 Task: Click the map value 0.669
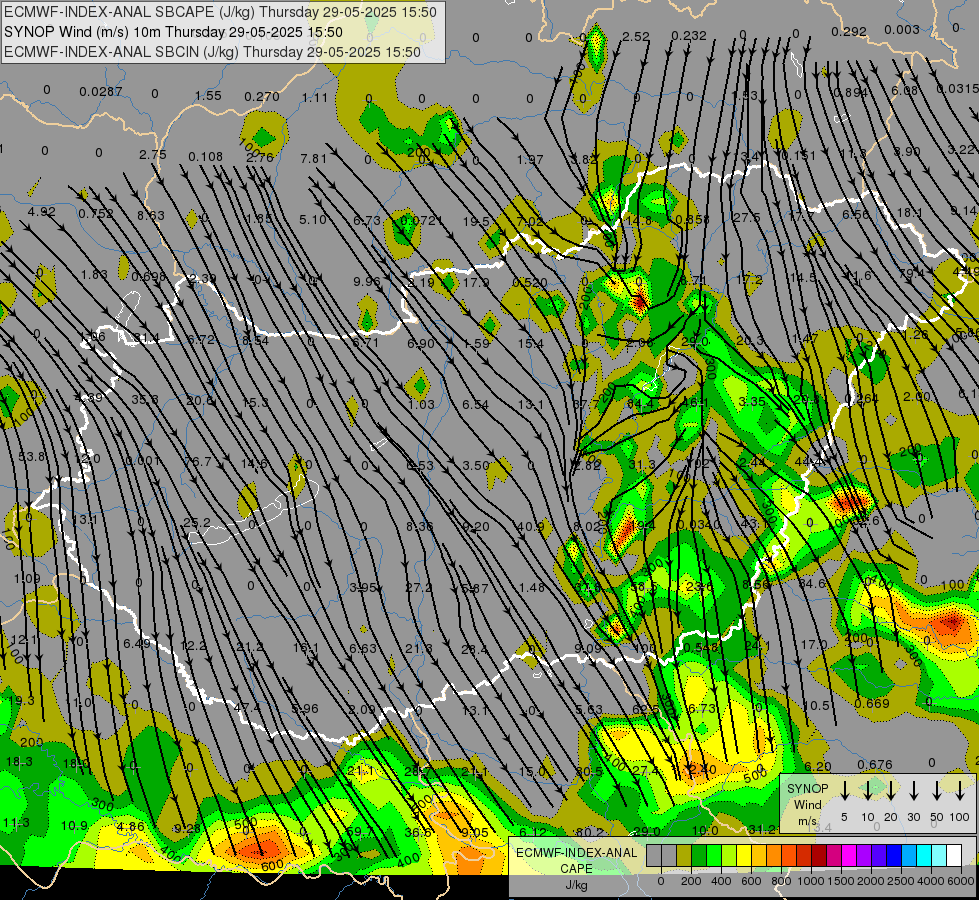872,703
